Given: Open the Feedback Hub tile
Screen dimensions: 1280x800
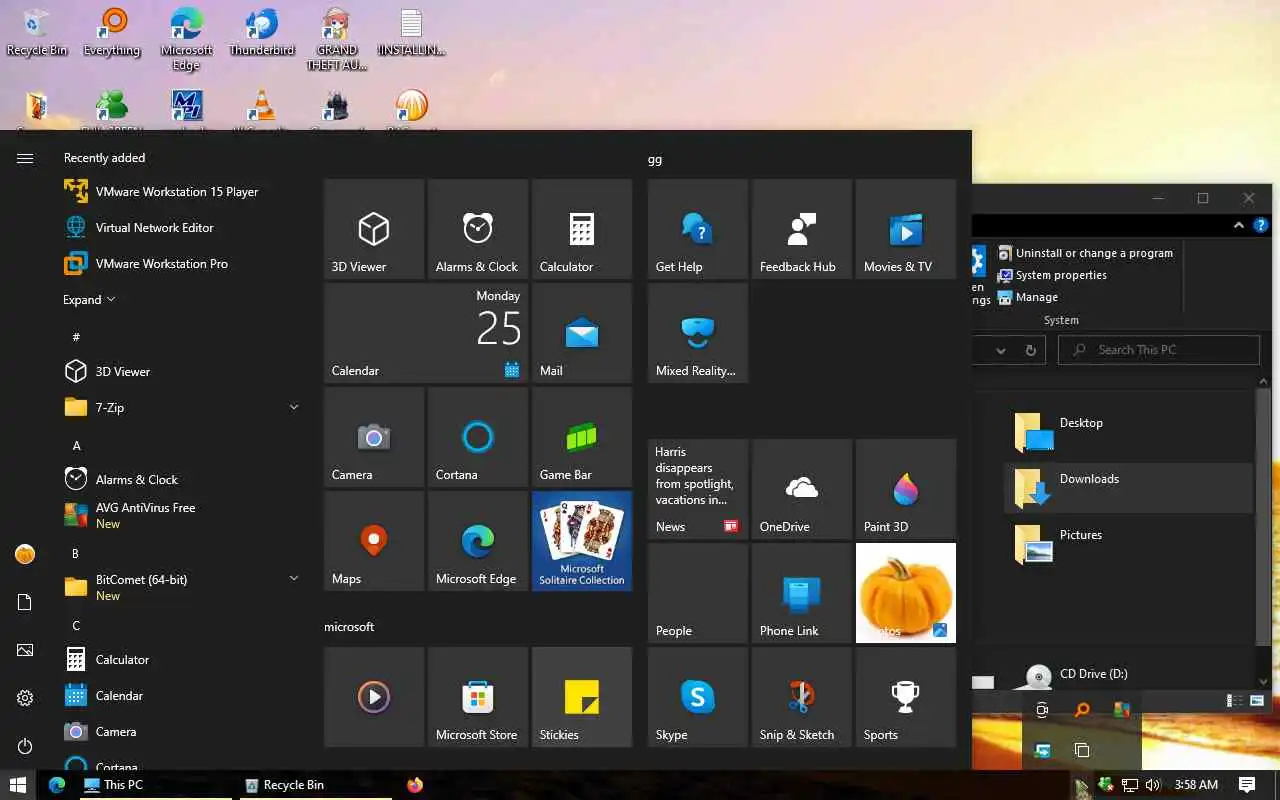Looking at the screenshot, I should pos(802,229).
